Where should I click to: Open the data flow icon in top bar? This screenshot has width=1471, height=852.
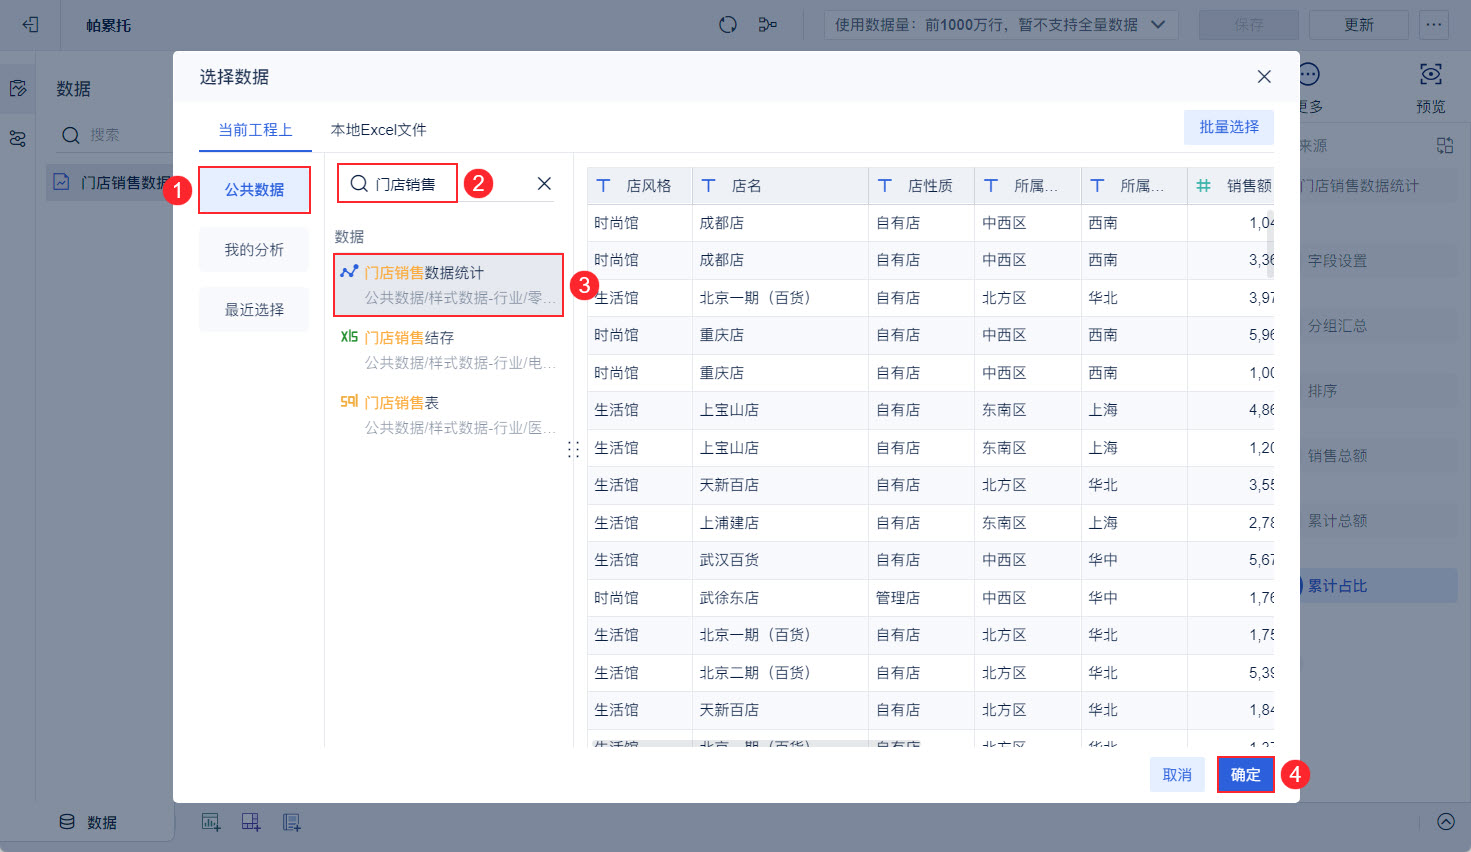tap(768, 25)
